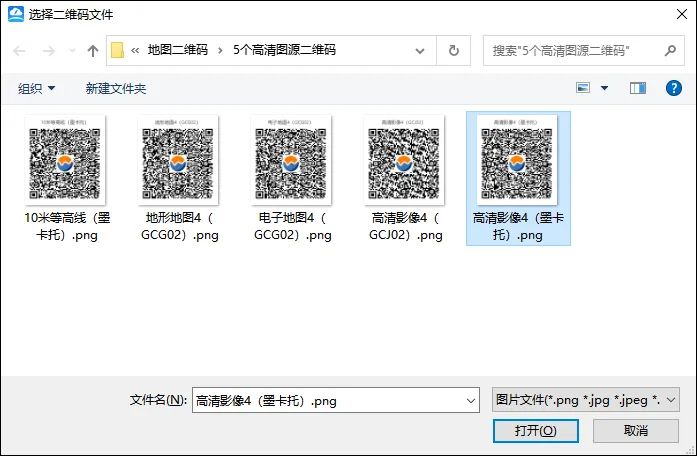Expand the file name history dropdown
Image resolution: width=697 pixels, height=456 pixels.
pyautogui.click(x=471, y=400)
